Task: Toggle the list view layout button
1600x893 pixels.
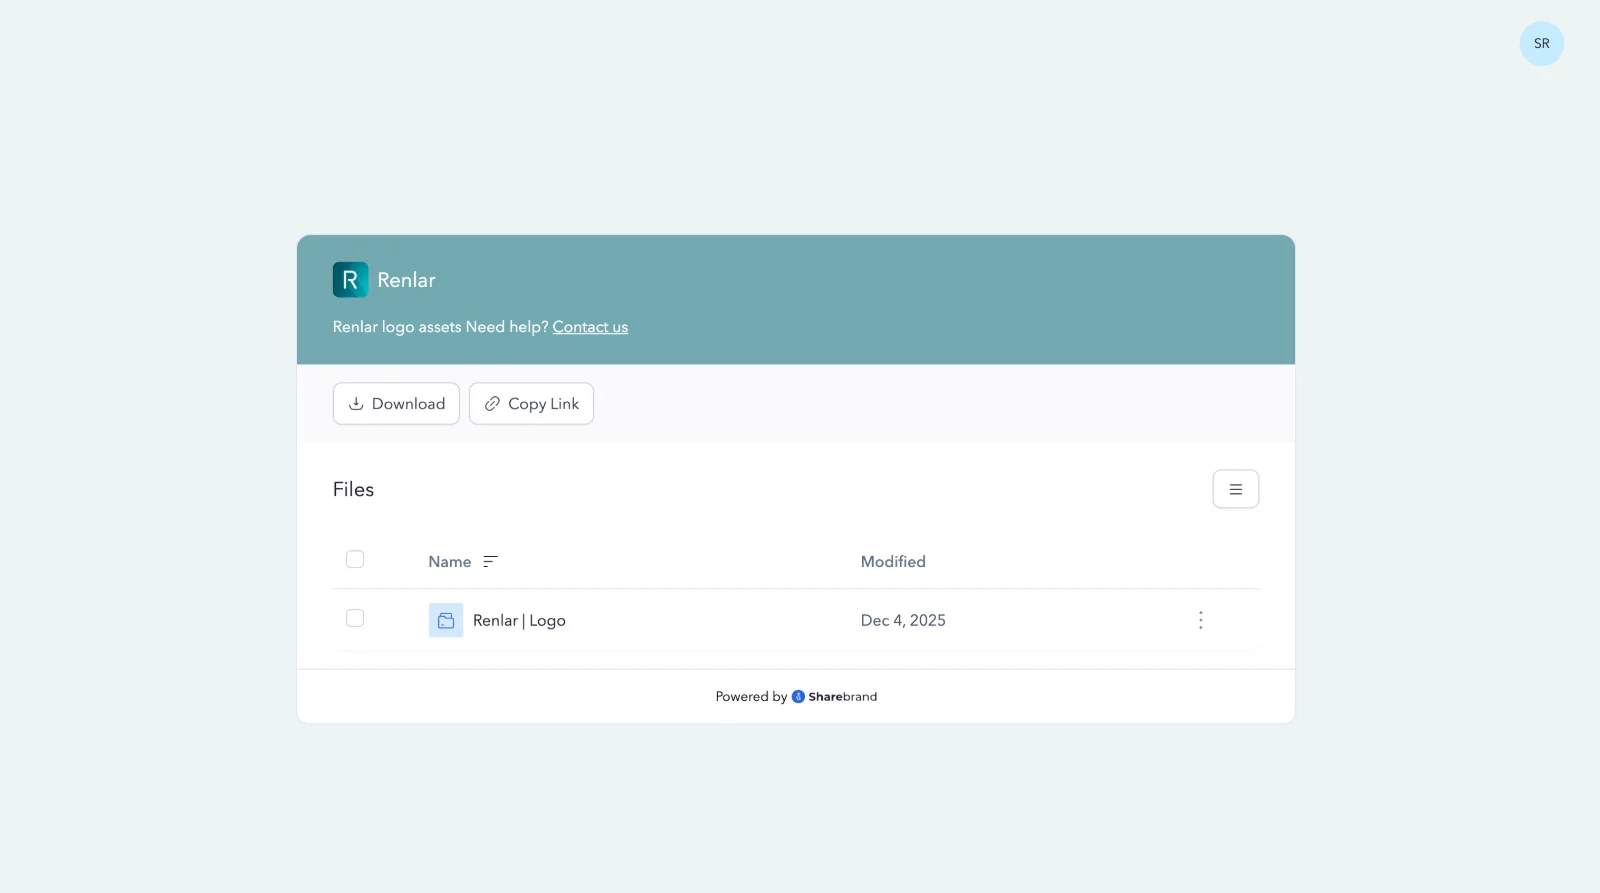Action: click(1236, 489)
